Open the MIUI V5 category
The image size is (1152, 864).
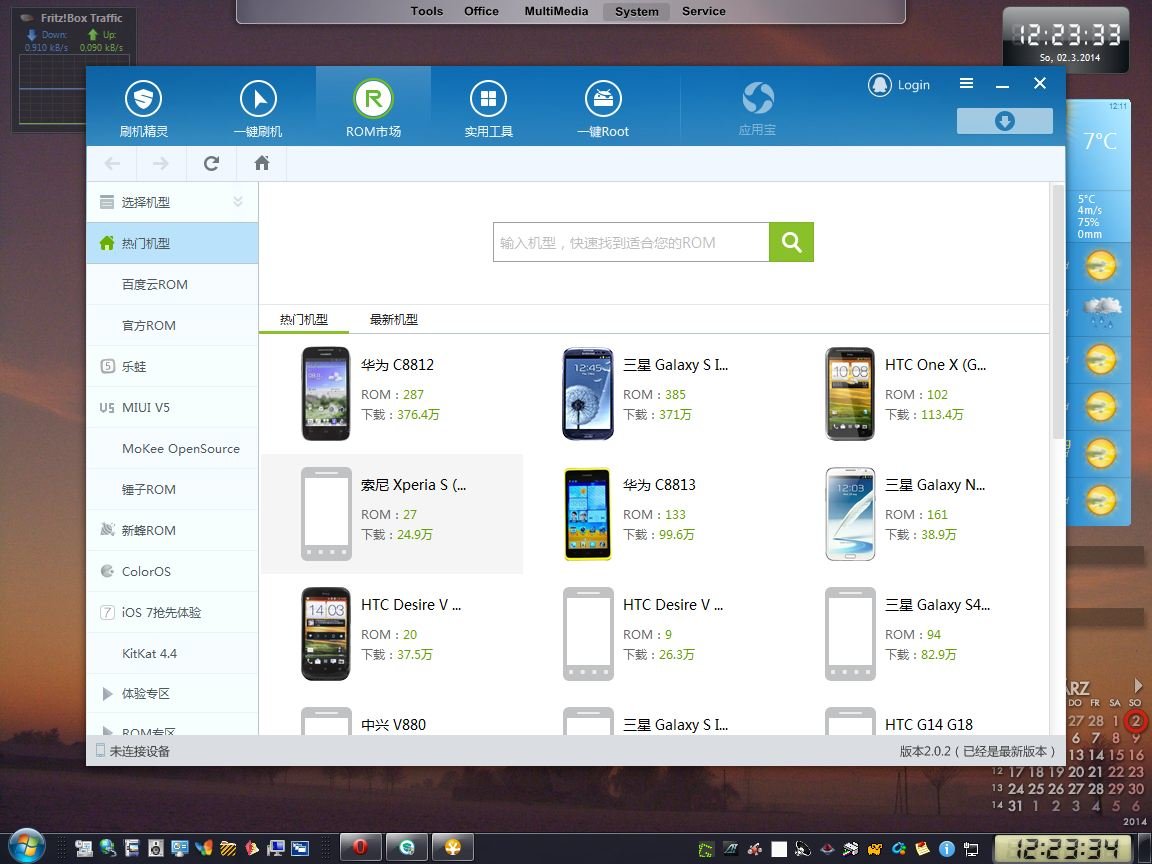(x=172, y=407)
